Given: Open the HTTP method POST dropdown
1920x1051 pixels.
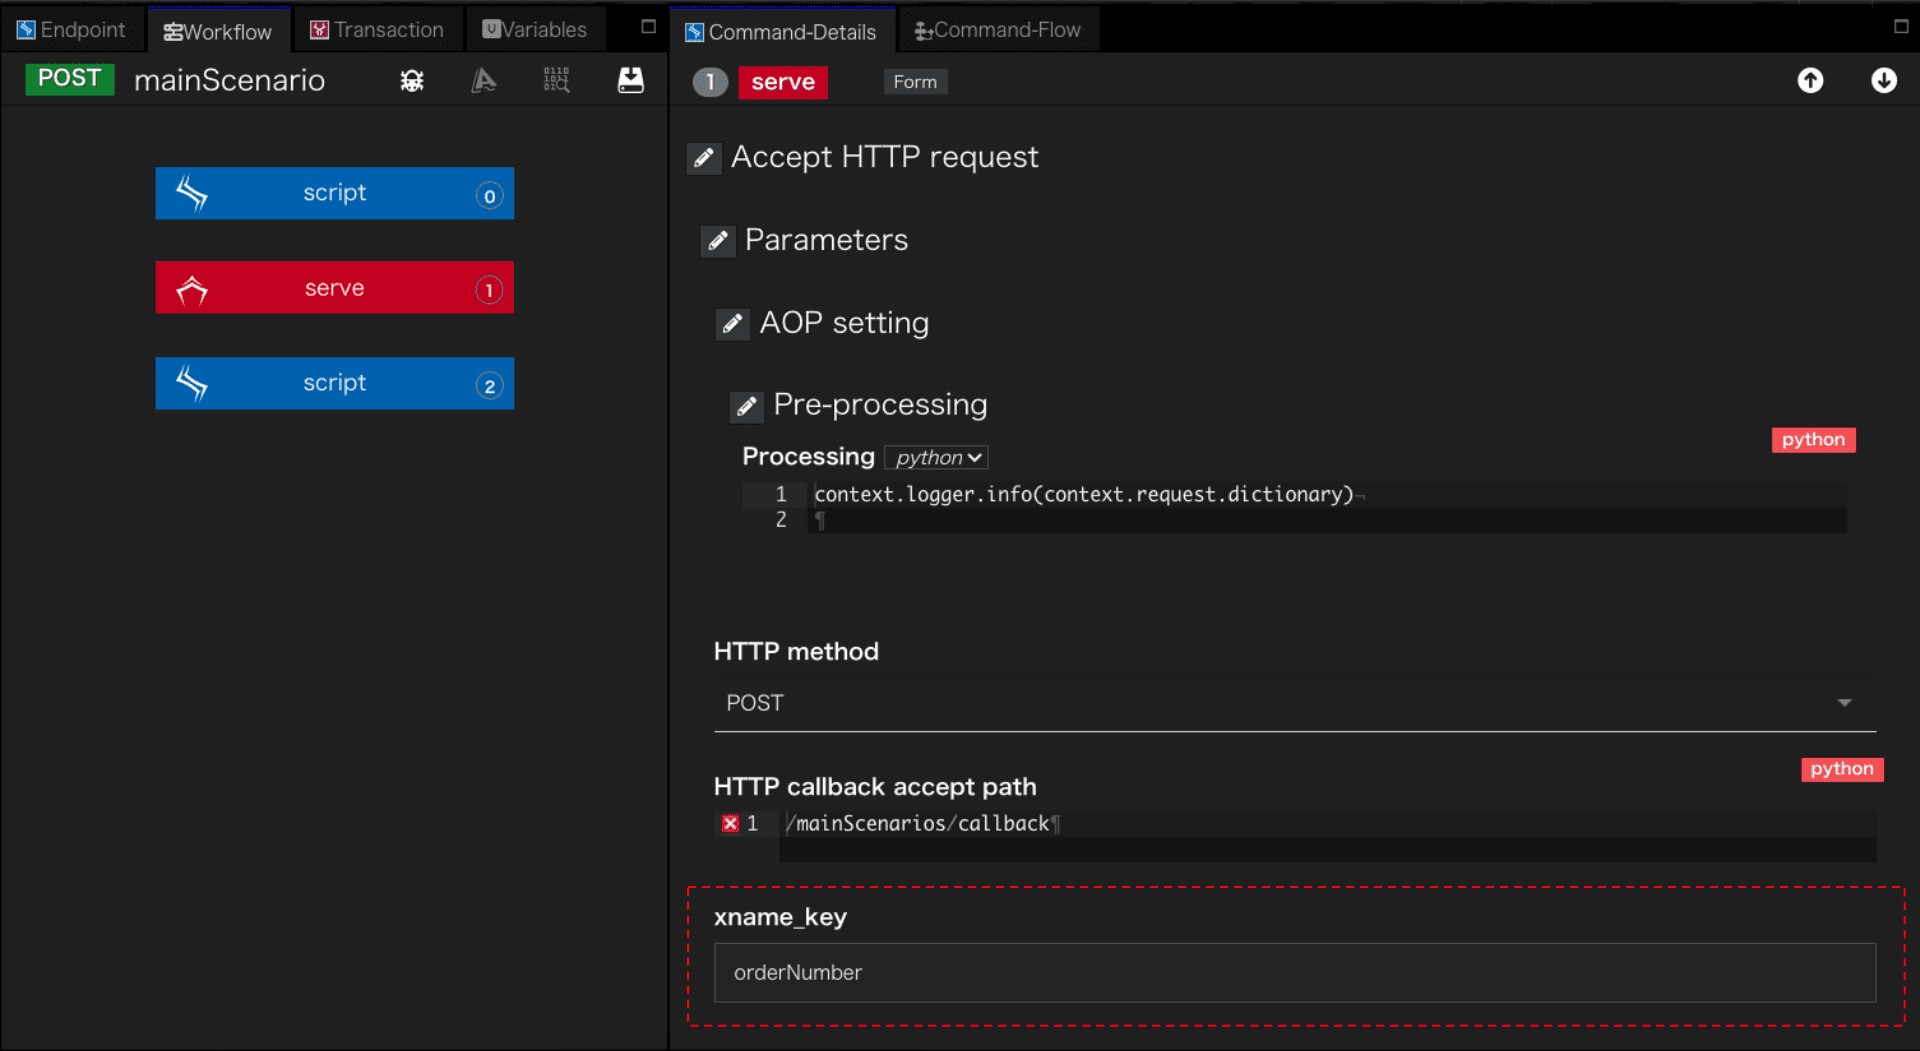Looking at the screenshot, I should click(x=1294, y=703).
